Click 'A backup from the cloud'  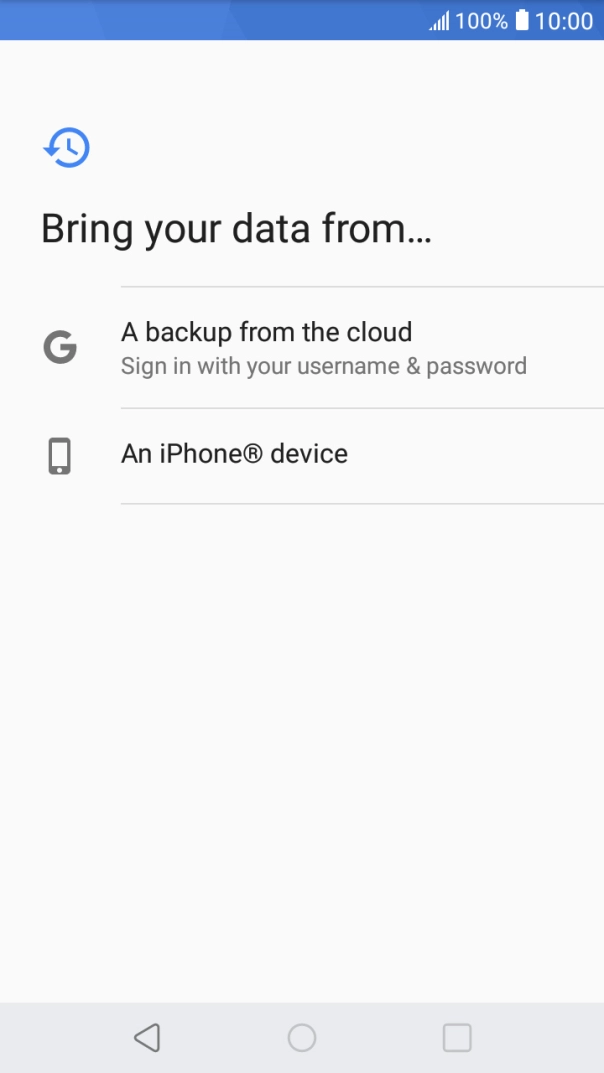[266, 332]
